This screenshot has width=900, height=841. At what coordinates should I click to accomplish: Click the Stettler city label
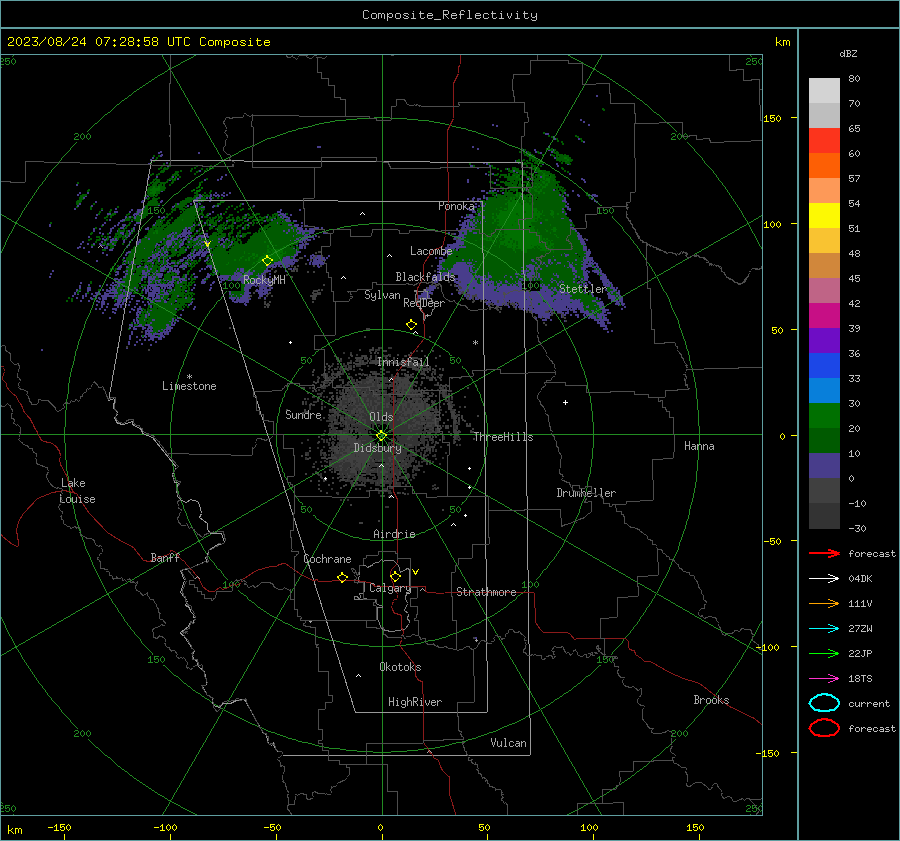click(583, 289)
